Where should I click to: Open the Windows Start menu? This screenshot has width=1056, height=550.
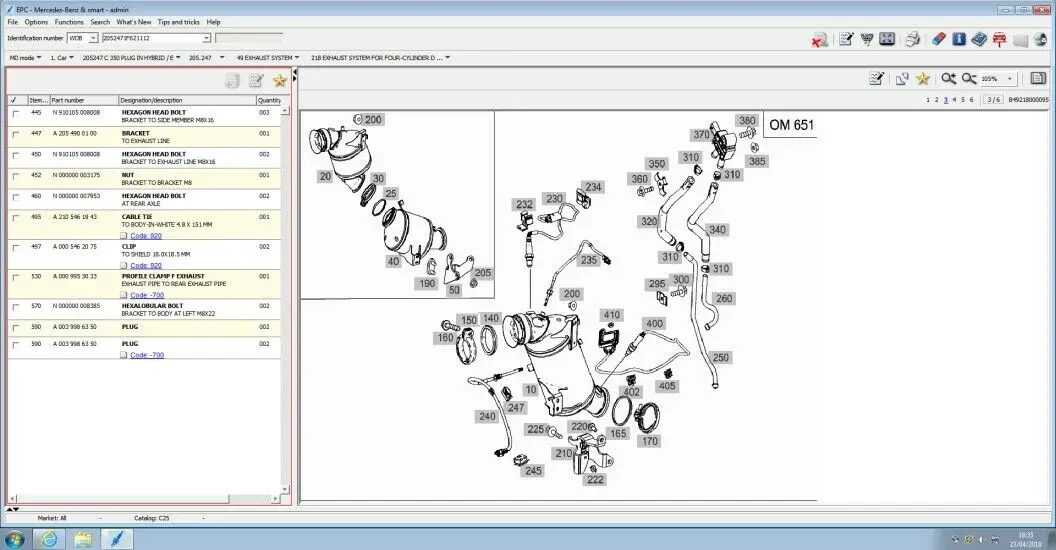(x=14, y=539)
